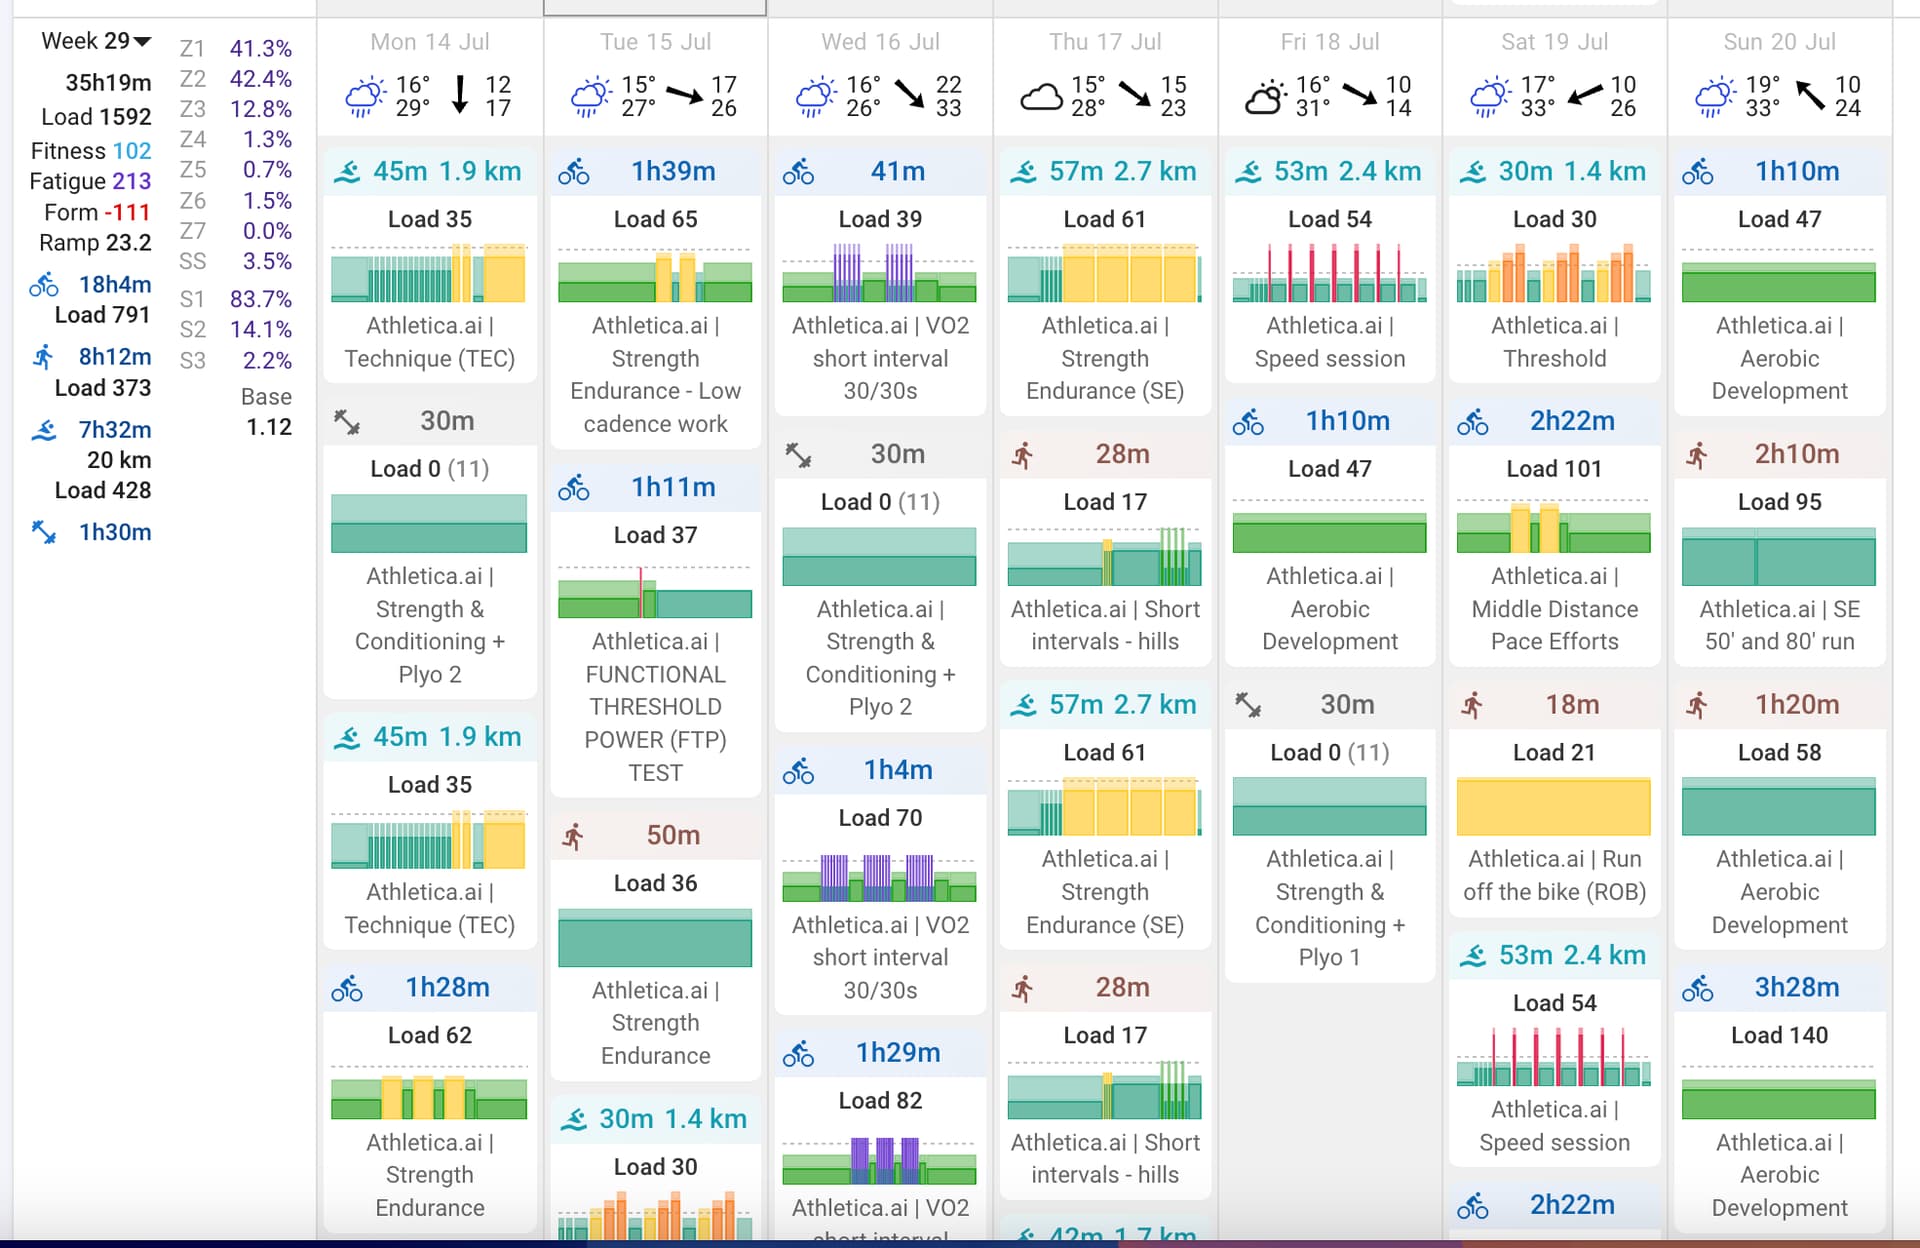Click swim icon on Monday 45m 1.9 km first workout
The height and width of the screenshot is (1248, 1920).
347,172
